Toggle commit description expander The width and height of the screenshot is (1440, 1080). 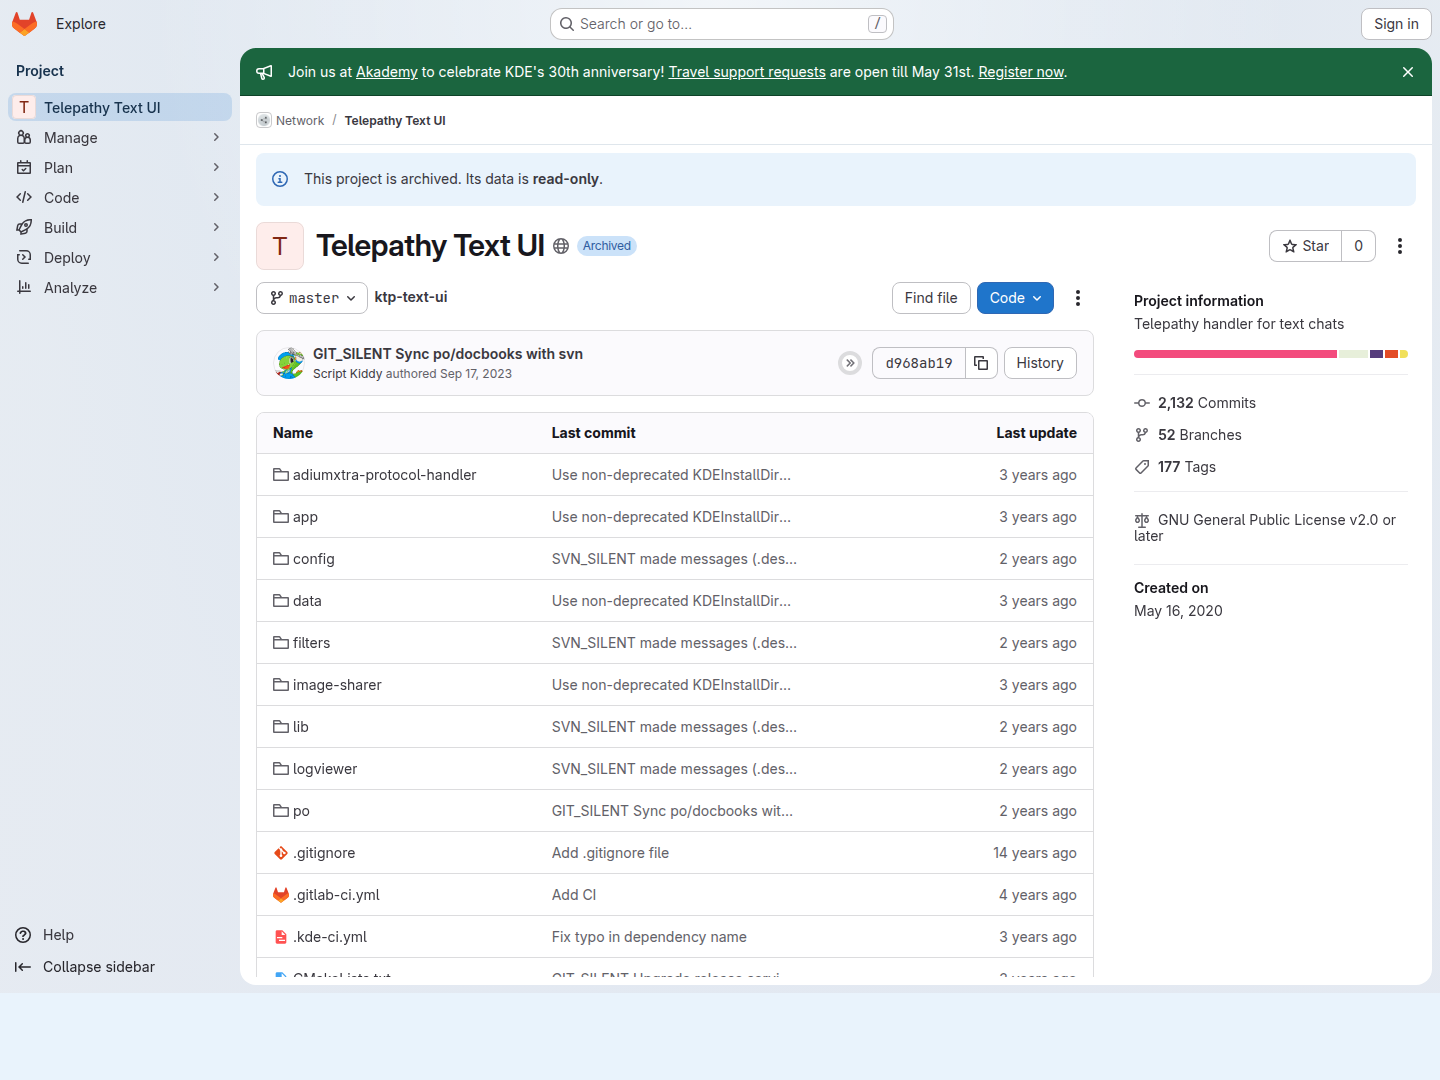click(850, 363)
